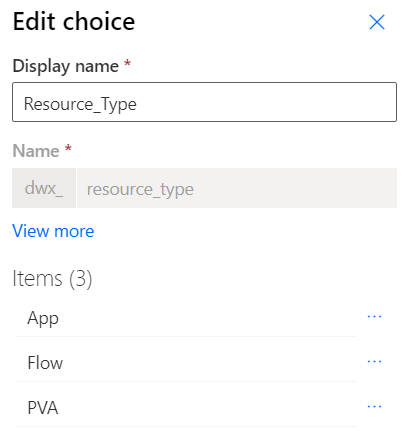Click the red asterisk beside Display name

tap(127, 63)
